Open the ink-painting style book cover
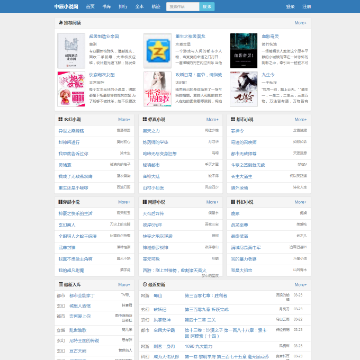 pos(244,89)
